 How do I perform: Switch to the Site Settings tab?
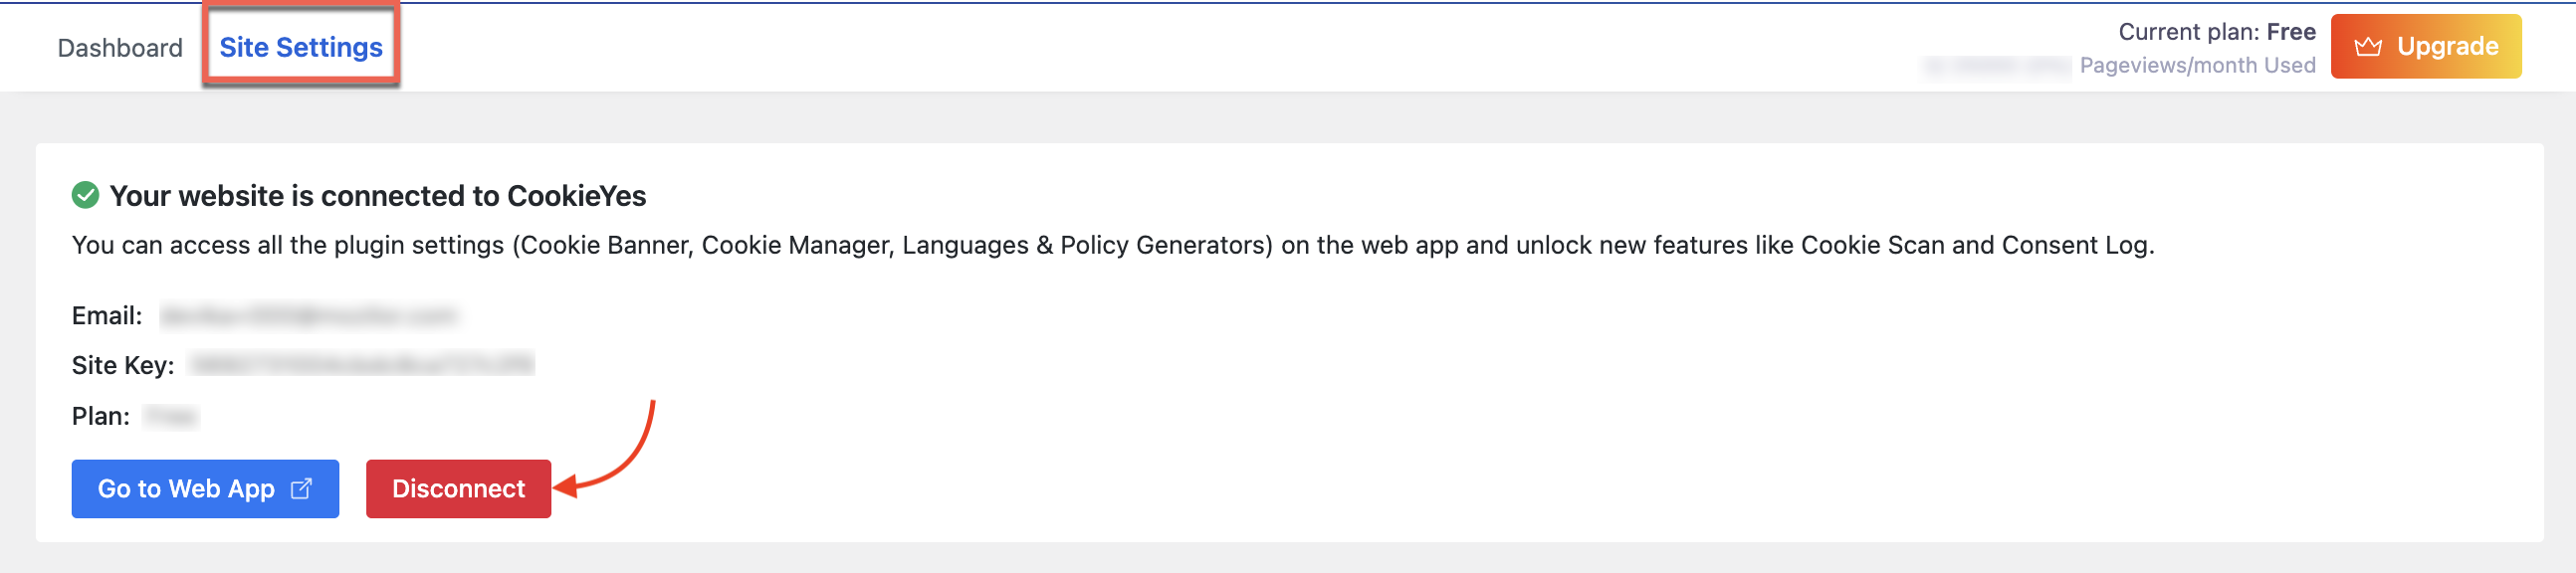point(301,47)
